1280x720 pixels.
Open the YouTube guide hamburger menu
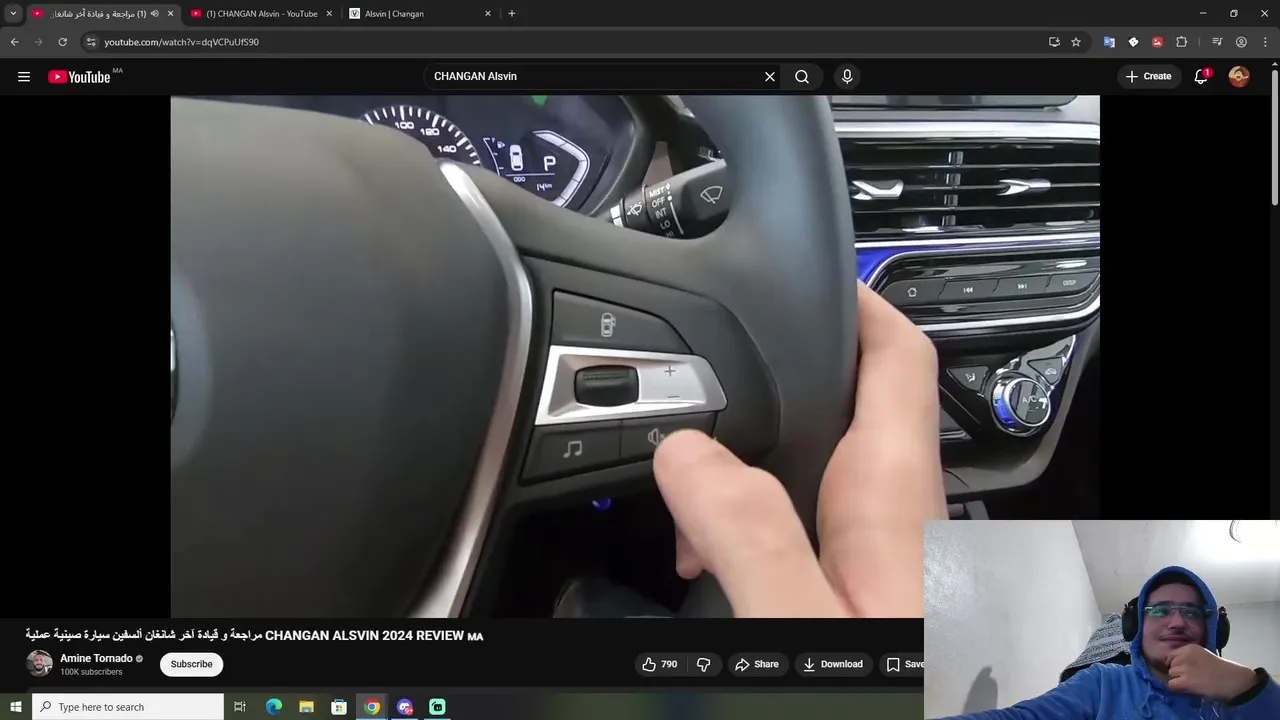point(24,76)
